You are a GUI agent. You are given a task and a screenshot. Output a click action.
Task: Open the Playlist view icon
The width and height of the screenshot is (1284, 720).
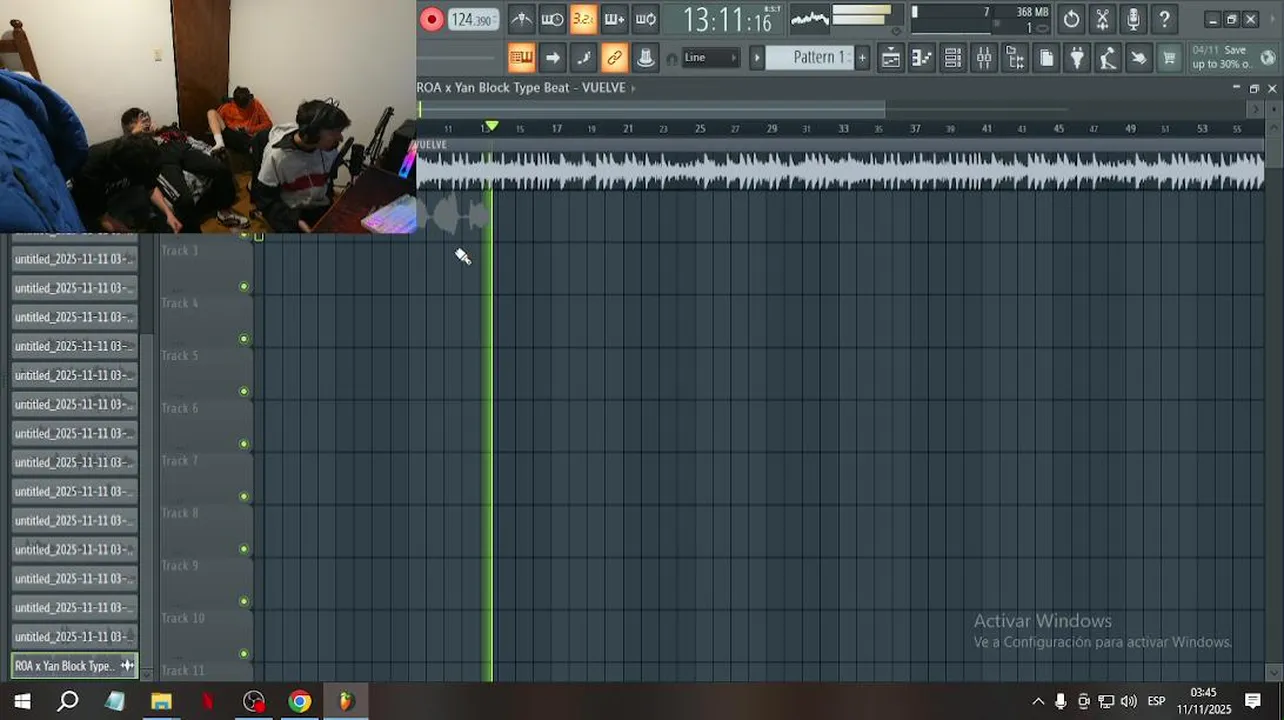(890, 58)
